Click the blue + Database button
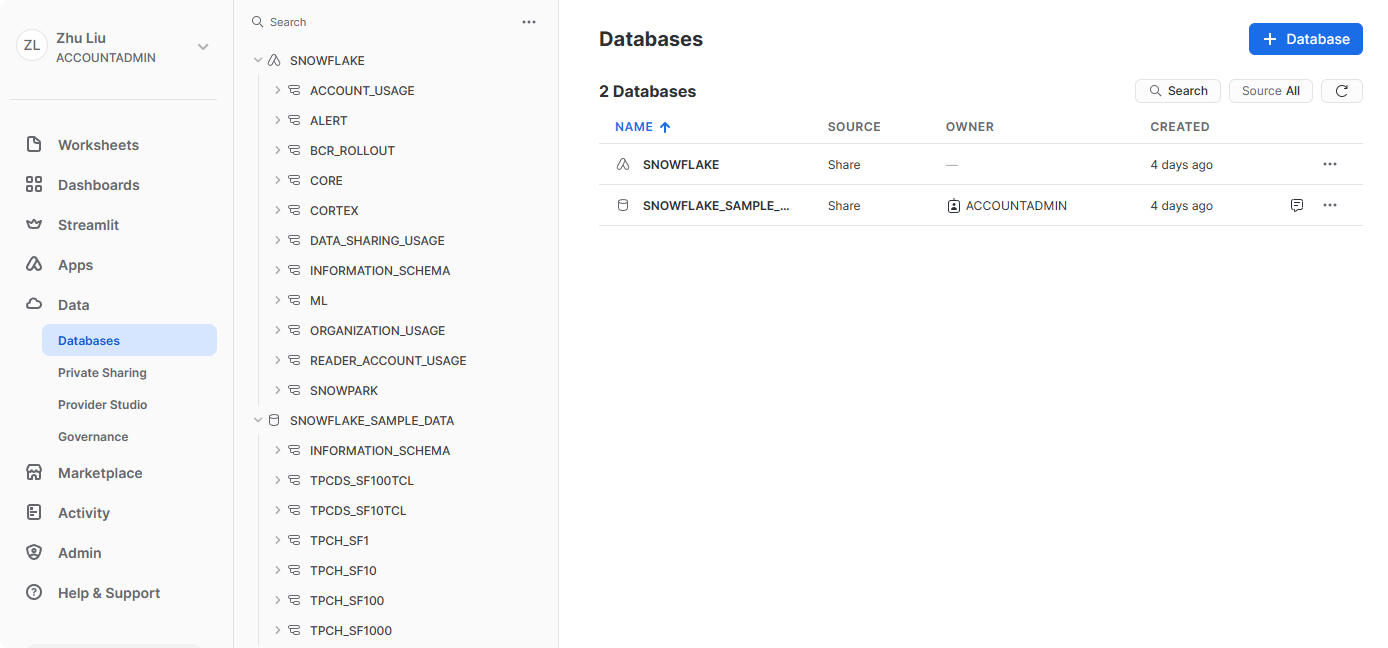 point(1305,39)
